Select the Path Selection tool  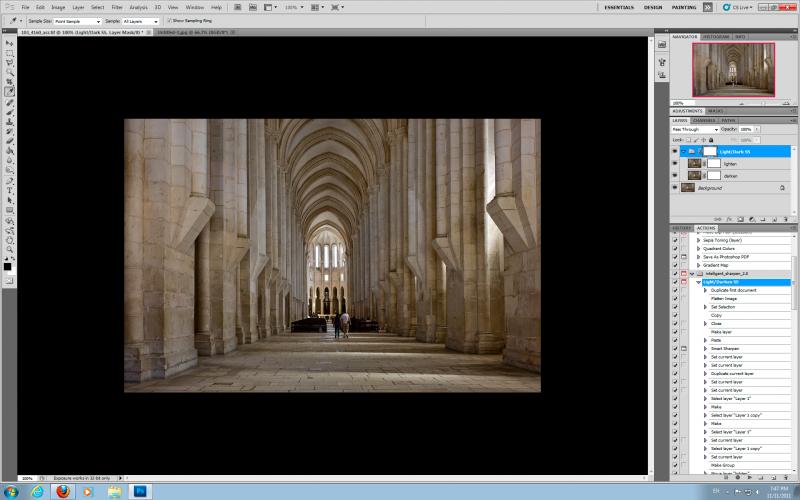click(9, 201)
